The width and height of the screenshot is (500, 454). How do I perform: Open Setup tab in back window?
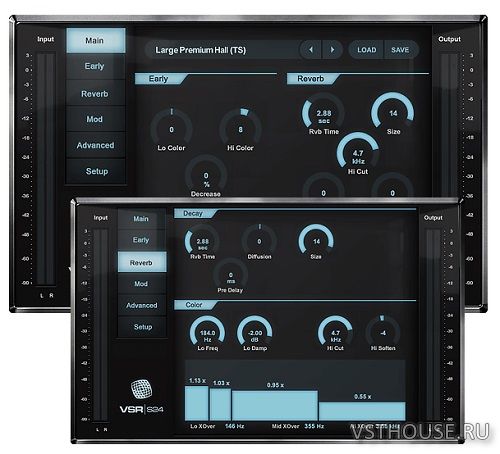[x=96, y=171]
